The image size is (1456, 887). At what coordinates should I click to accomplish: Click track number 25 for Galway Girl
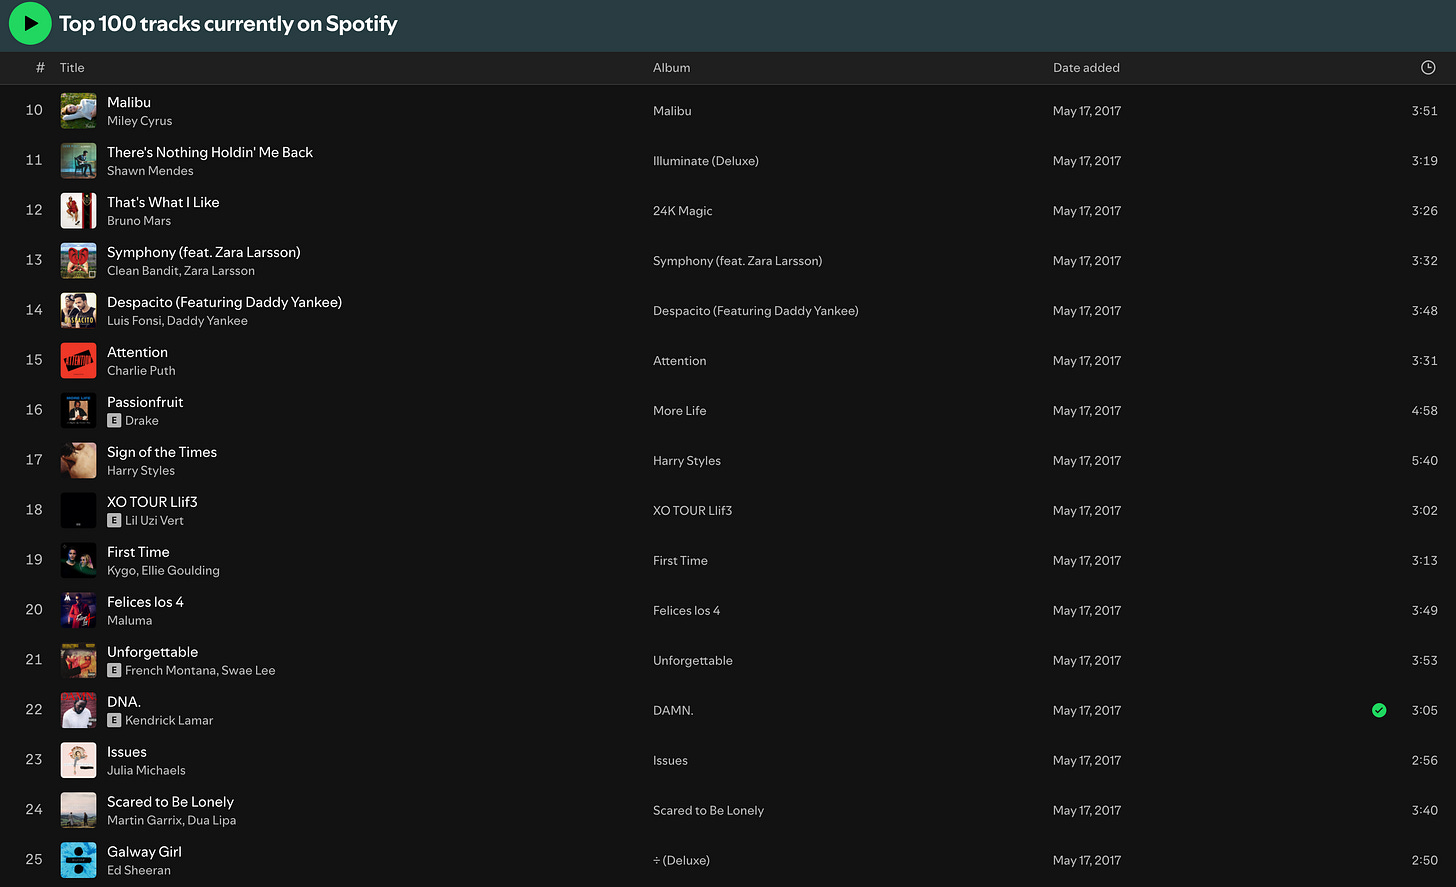point(34,860)
